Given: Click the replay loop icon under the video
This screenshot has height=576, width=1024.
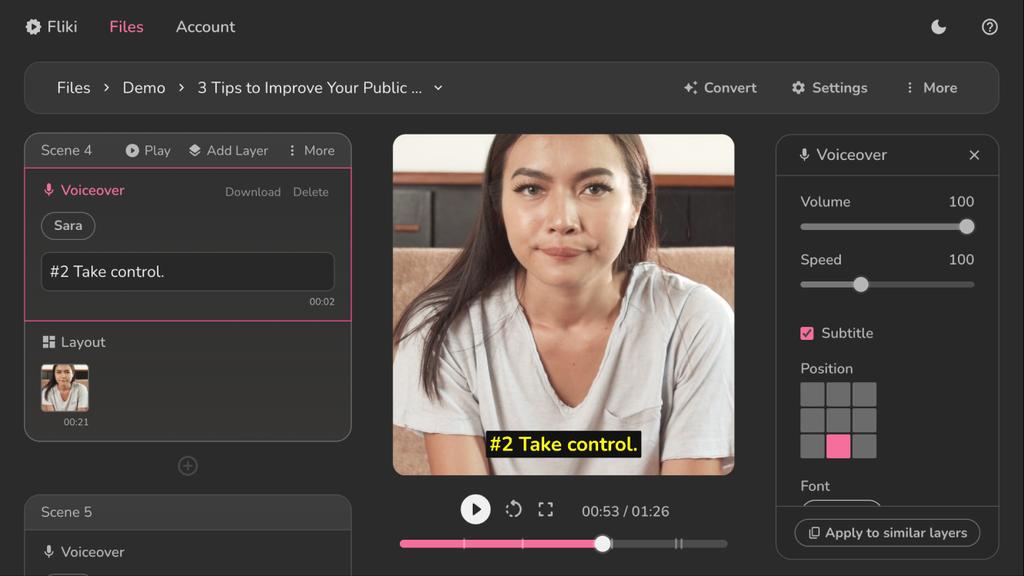Looking at the screenshot, I should point(513,510).
